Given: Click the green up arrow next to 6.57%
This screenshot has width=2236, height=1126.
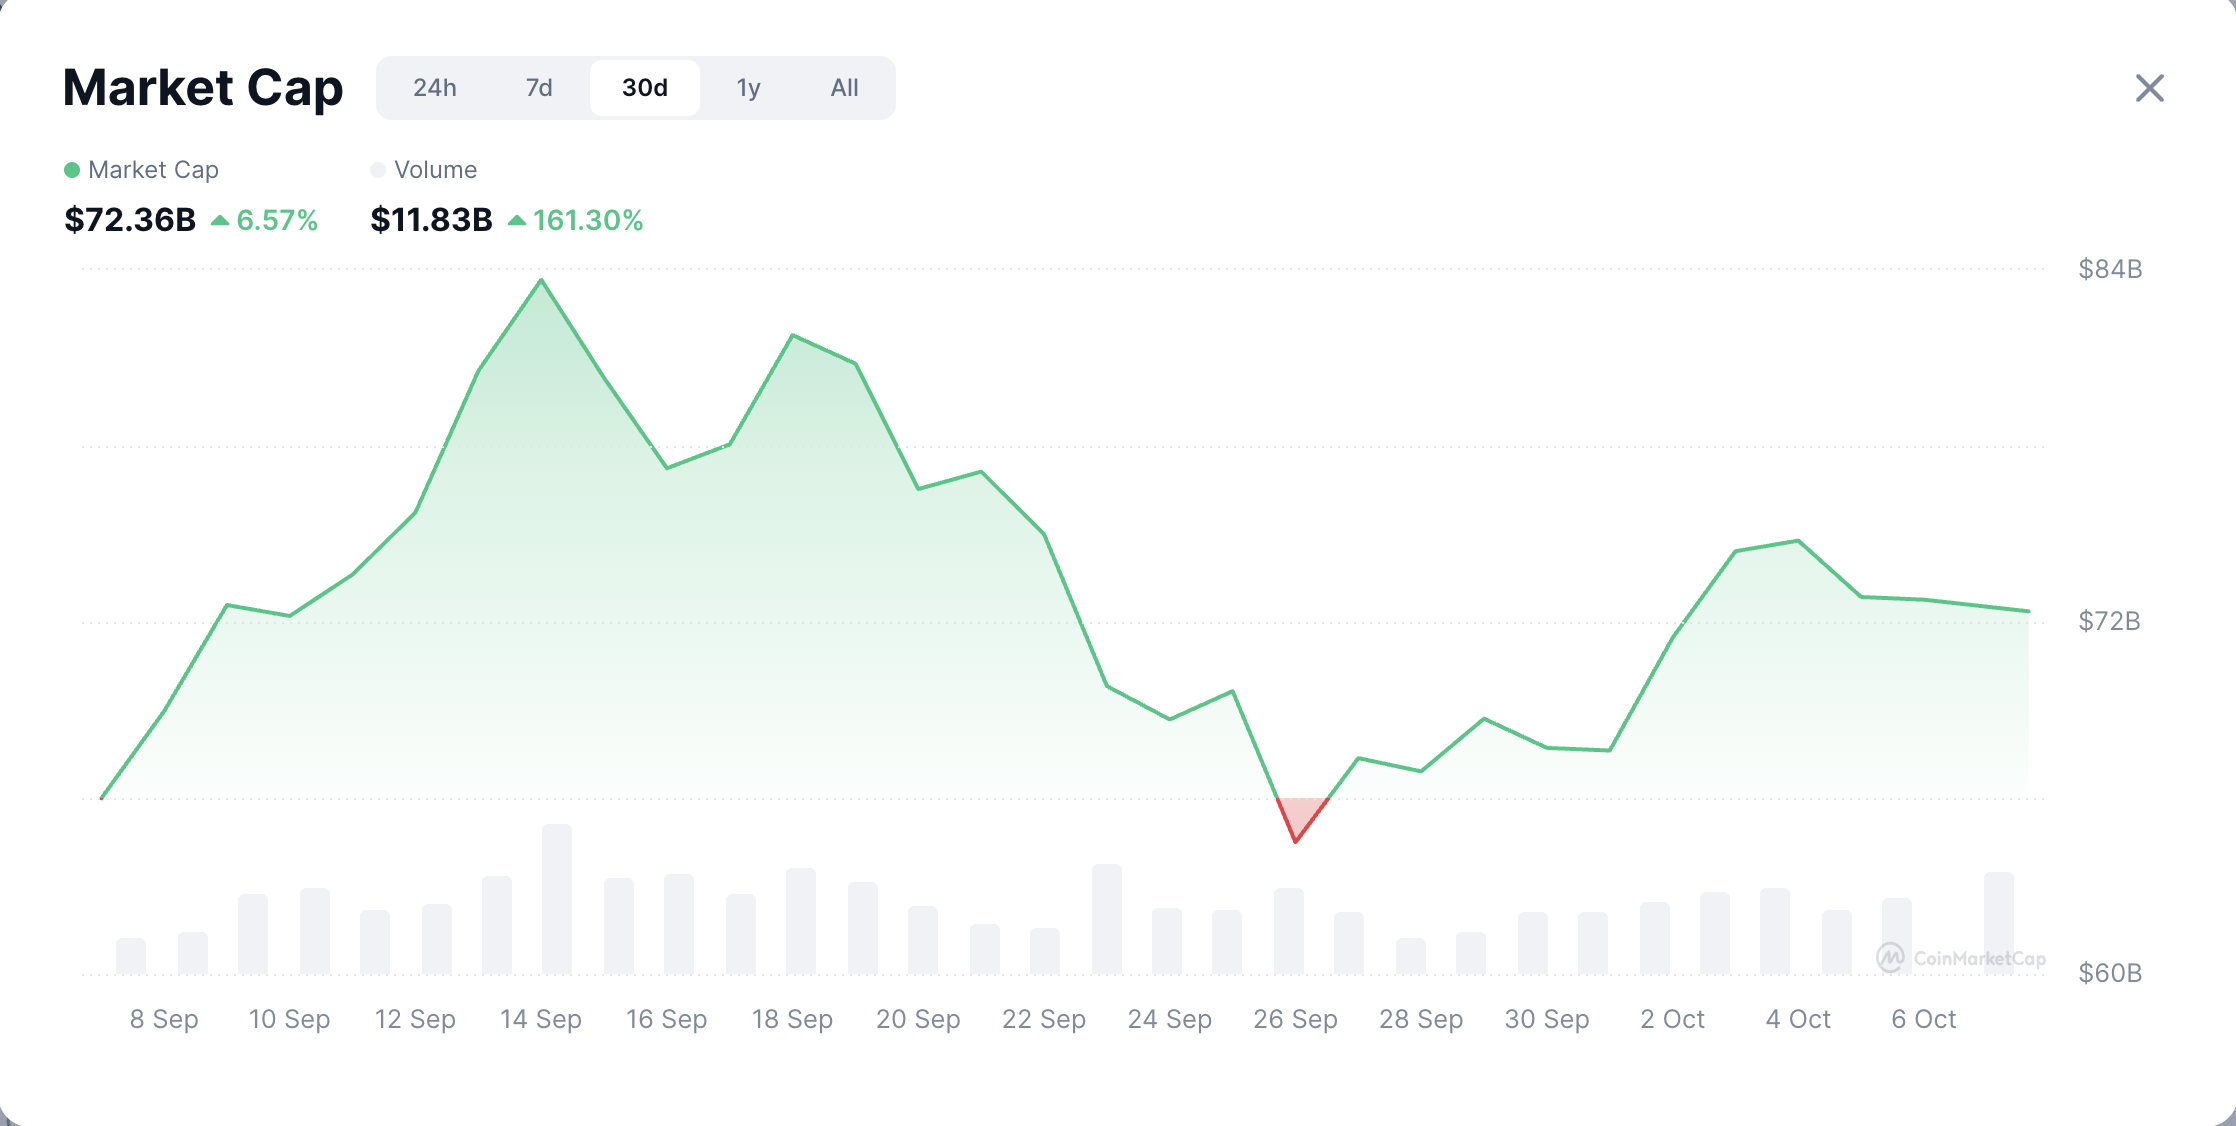Looking at the screenshot, I should point(222,221).
